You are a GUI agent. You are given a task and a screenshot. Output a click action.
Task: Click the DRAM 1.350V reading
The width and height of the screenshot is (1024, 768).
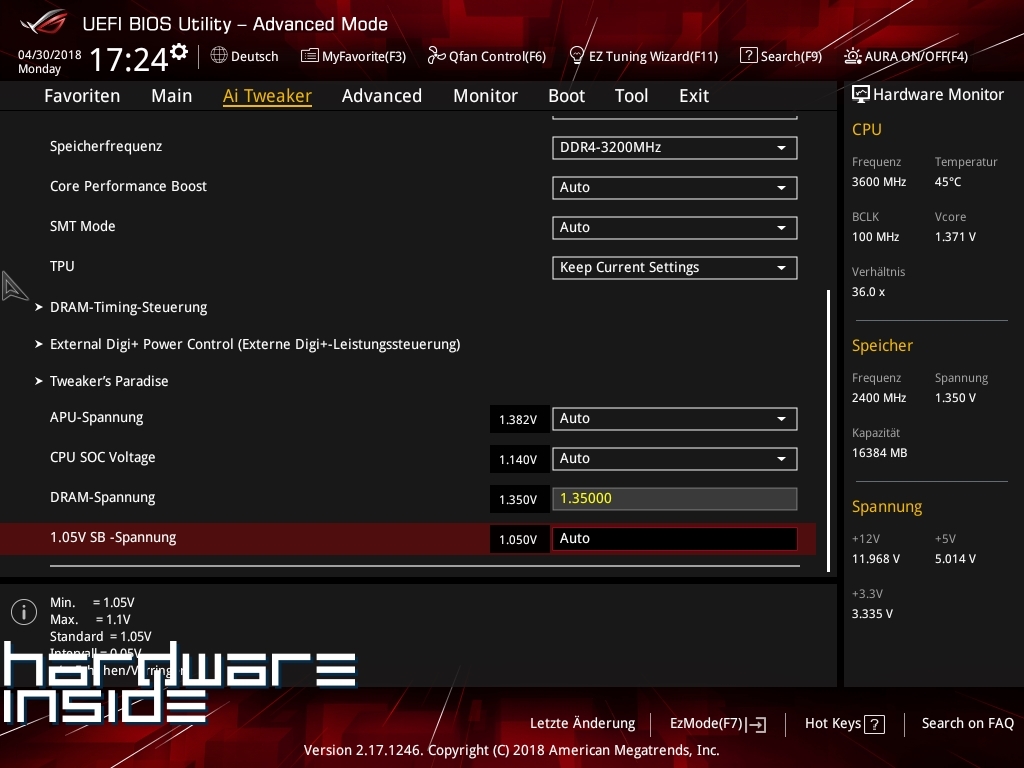point(518,500)
